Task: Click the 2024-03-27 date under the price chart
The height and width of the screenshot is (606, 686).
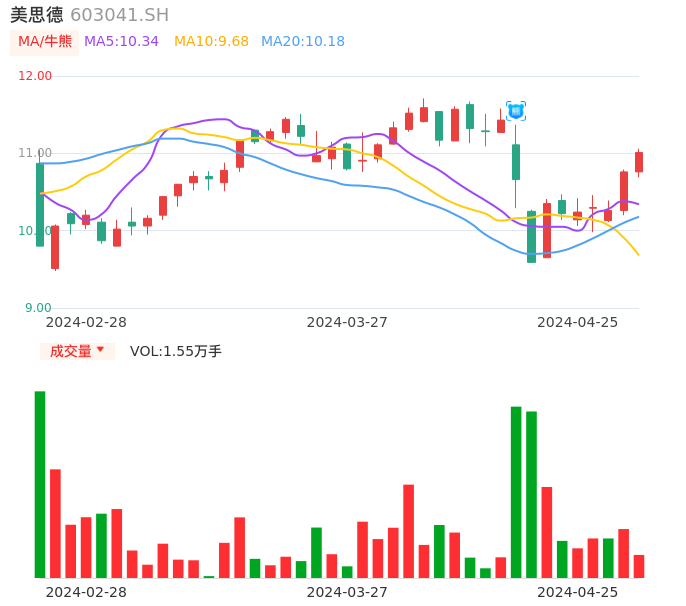Action: click(x=347, y=322)
